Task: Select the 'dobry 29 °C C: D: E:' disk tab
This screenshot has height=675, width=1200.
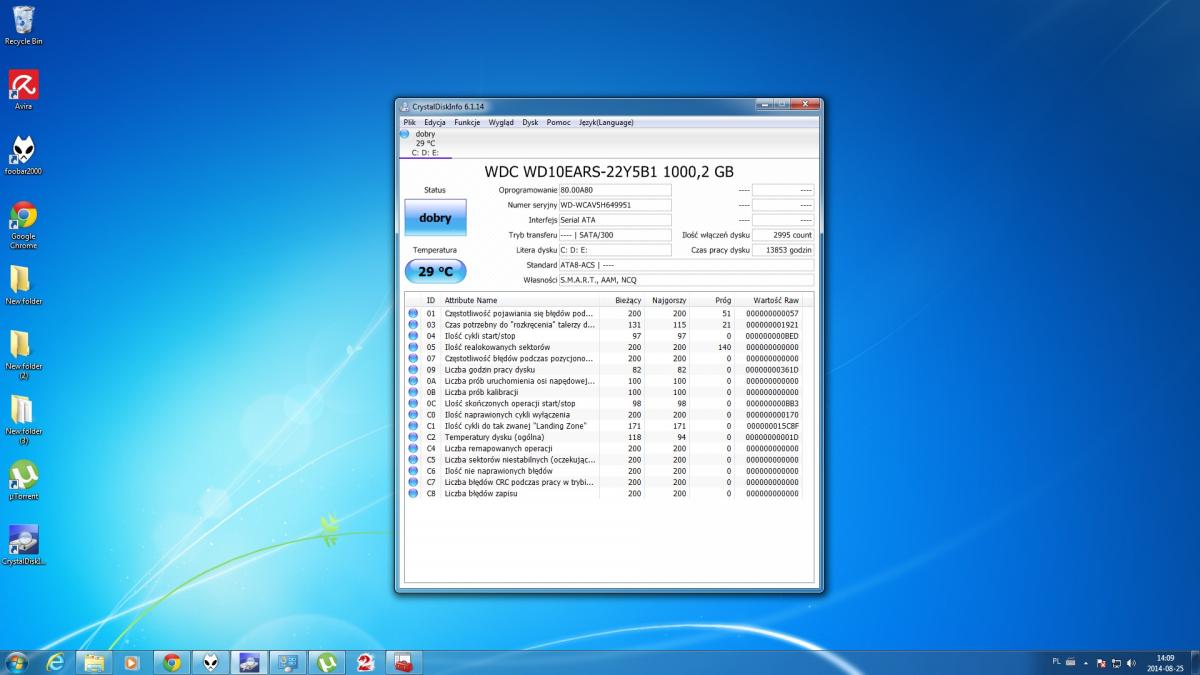Action: pos(425,143)
